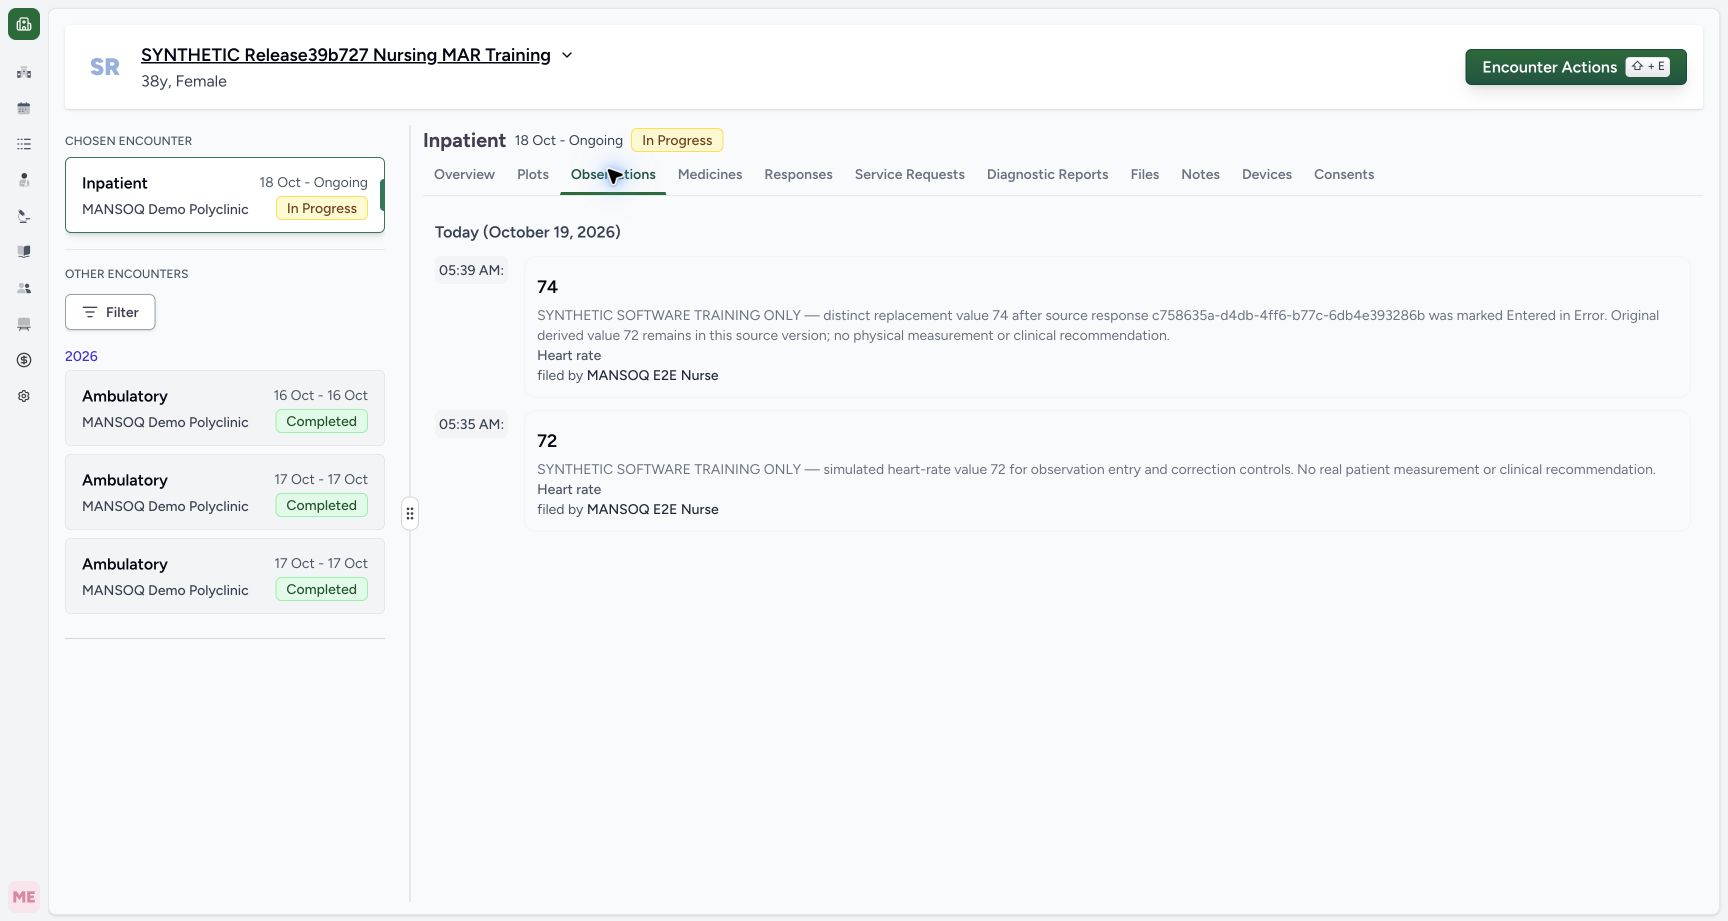Viewport: 1728px width, 921px height.
Task: Click the panel resize grip handle
Action: (410, 513)
